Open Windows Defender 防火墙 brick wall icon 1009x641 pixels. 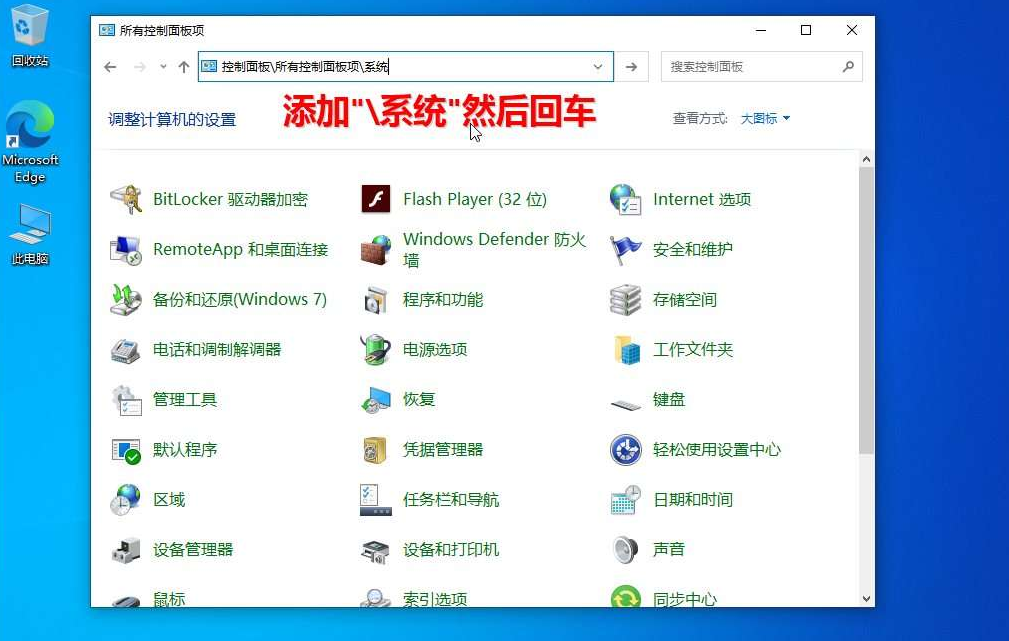click(376, 250)
